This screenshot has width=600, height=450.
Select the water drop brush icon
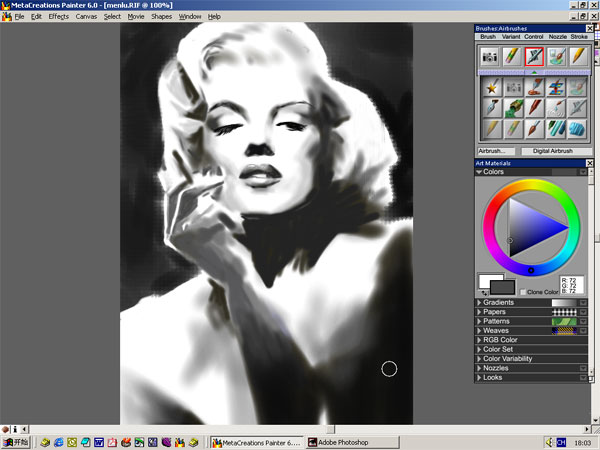[x=556, y=108]
